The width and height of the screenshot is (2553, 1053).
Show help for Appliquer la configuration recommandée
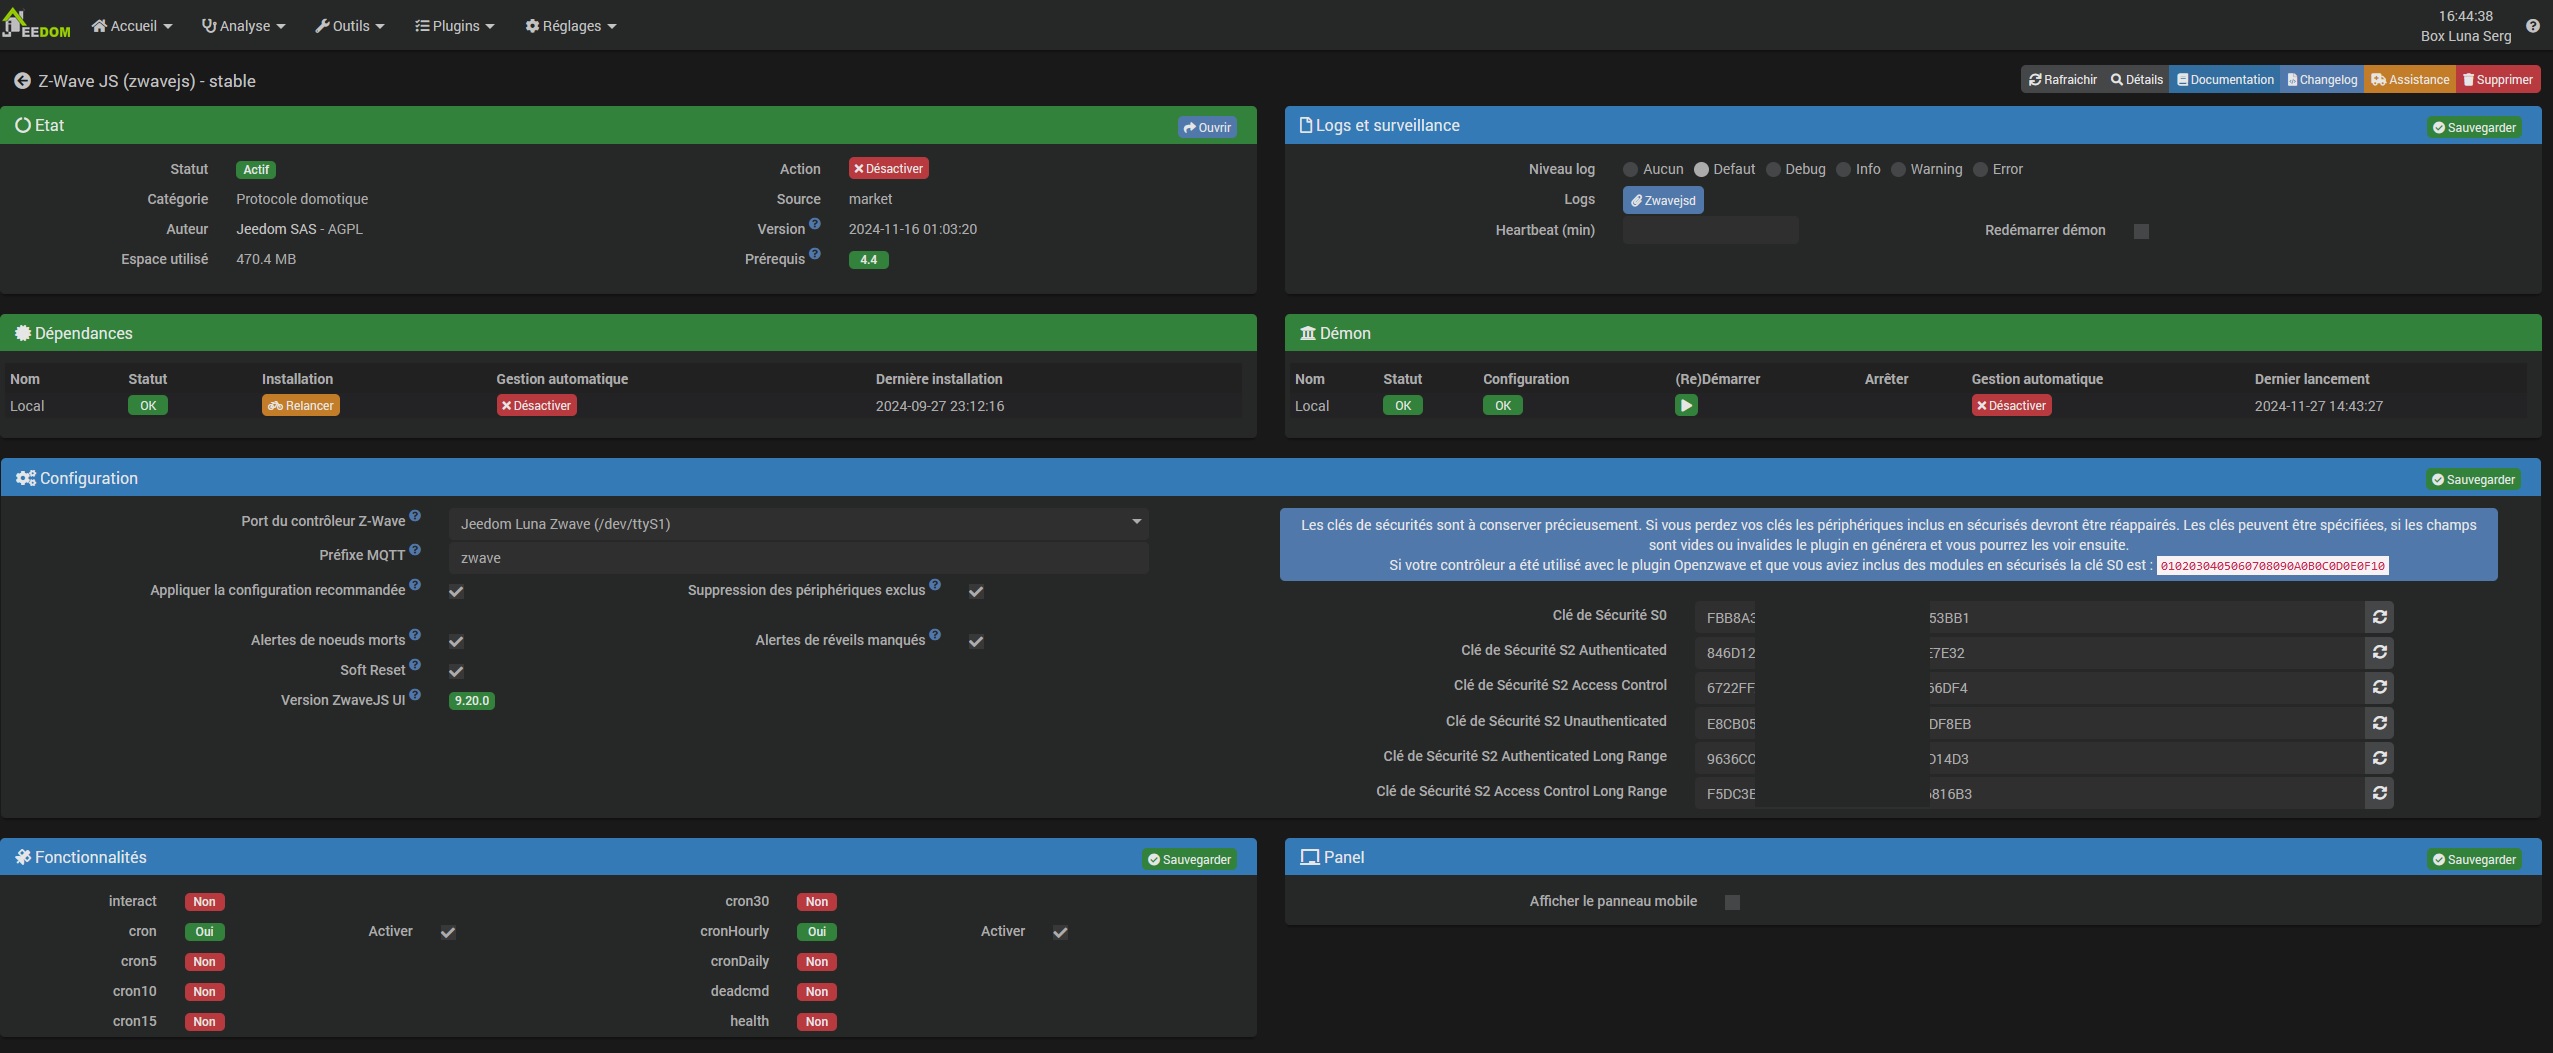coord(415,585)
